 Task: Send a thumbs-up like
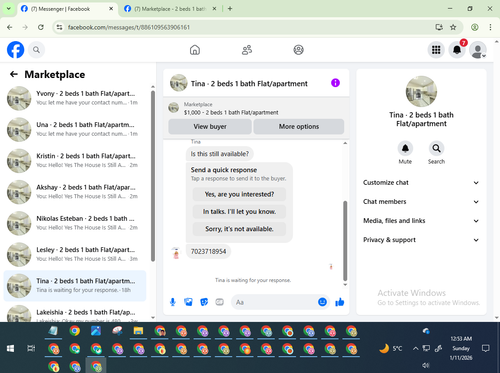tap(340, 302)
